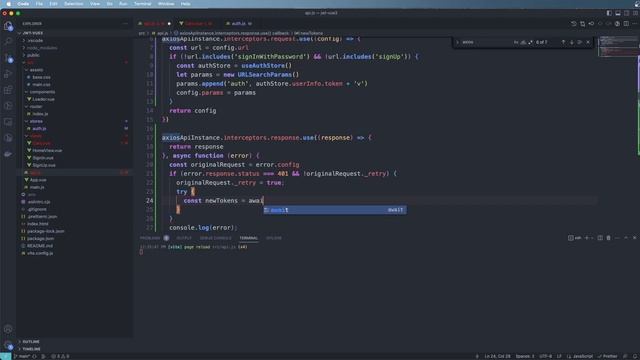
Task: Open the Accounts icon in activity bar
Action: [8, 329]
